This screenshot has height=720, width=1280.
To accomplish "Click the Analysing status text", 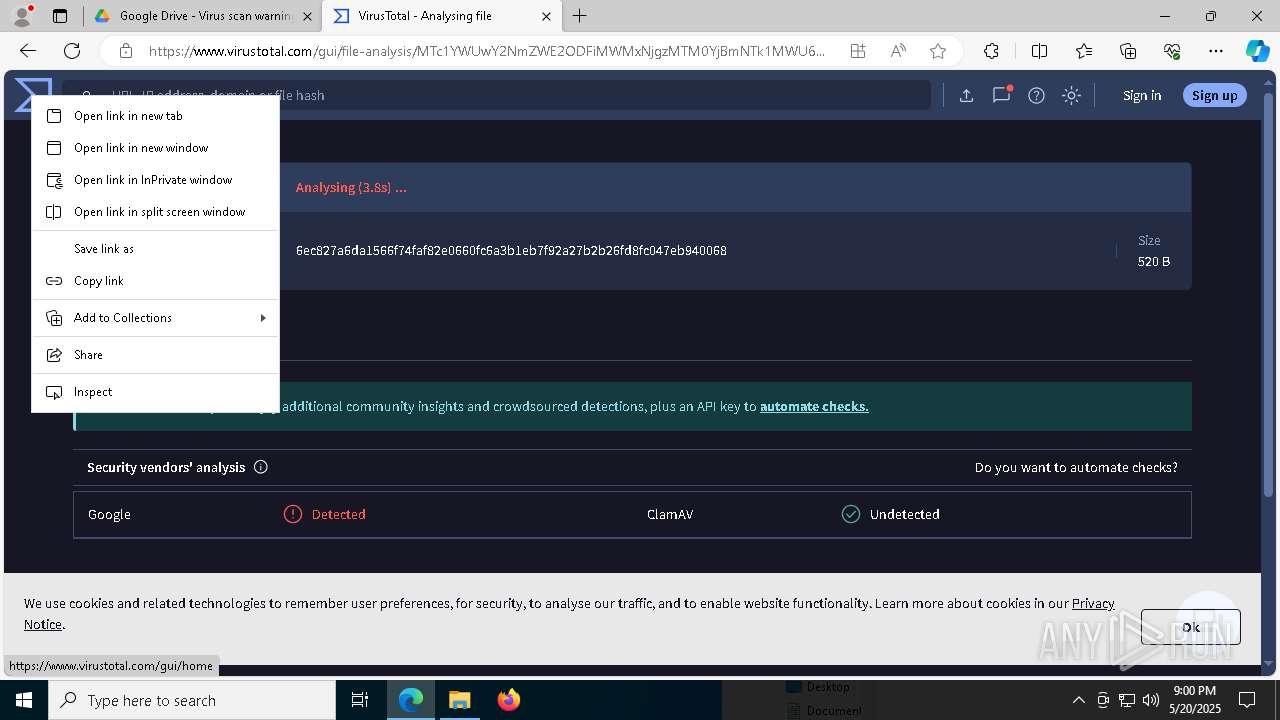I will click(351, 187).
